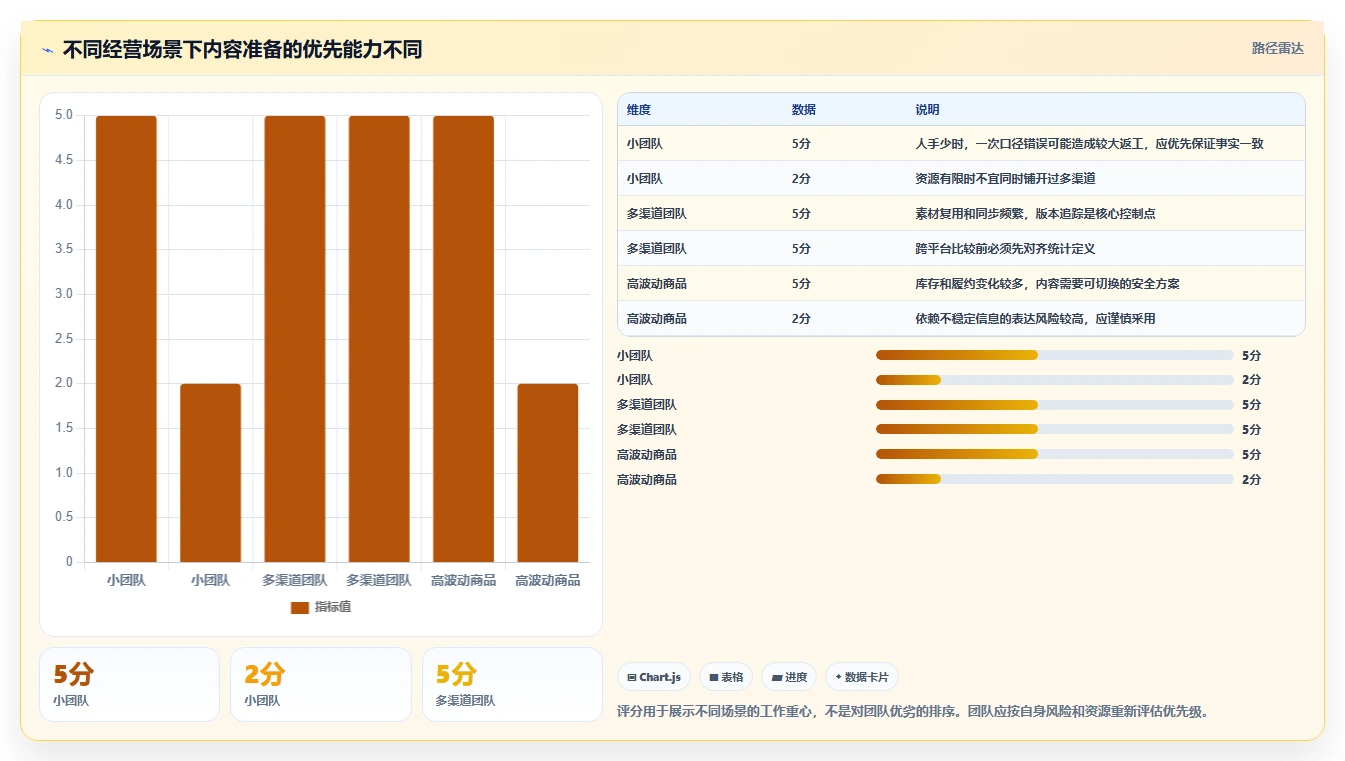This screenshot has width=1345, height=761.
Task: Click the title 不同经营场景下内容准备的优先能力不同
Action: [x=242, y=49]
